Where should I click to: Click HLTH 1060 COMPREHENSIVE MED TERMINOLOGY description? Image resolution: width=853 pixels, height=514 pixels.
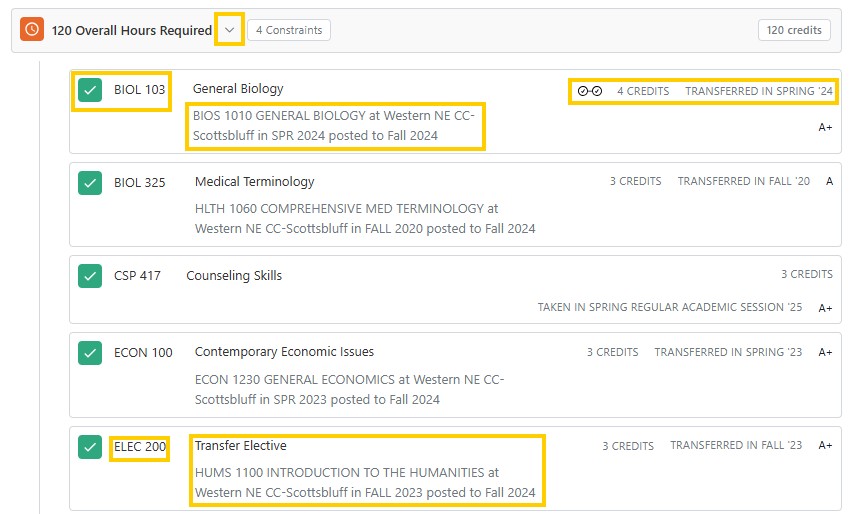[x=365, y=219]
